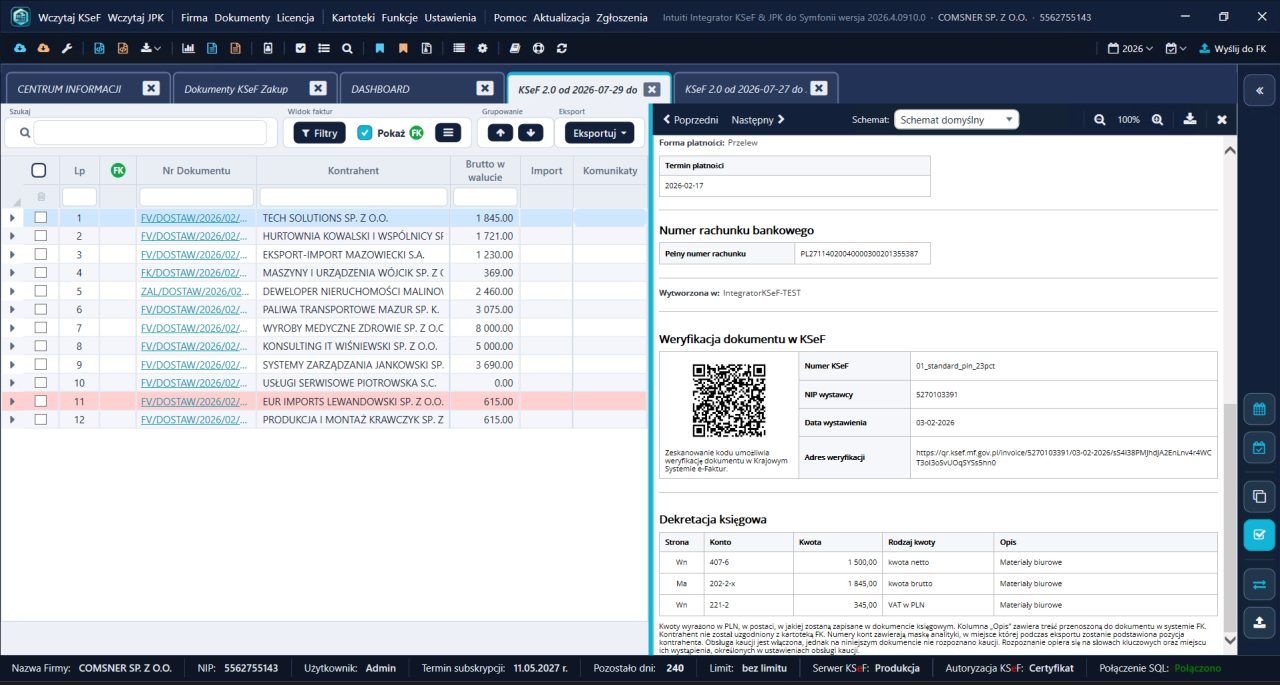1280x685 pixels.
Task: Download the invoice preview document
Action: pos(1190,119)
